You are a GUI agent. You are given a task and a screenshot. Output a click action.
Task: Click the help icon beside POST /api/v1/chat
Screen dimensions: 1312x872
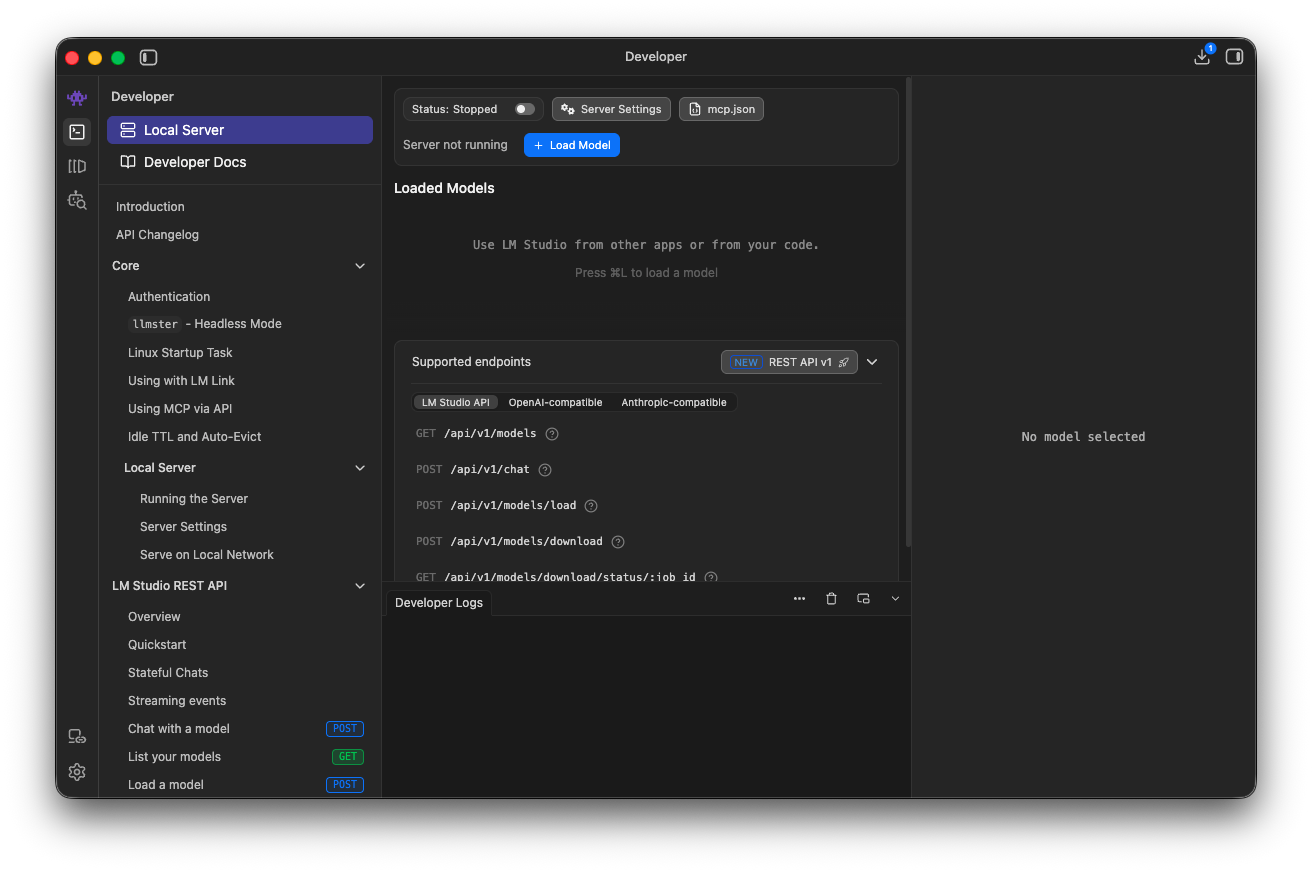click(x=545, y=470)
